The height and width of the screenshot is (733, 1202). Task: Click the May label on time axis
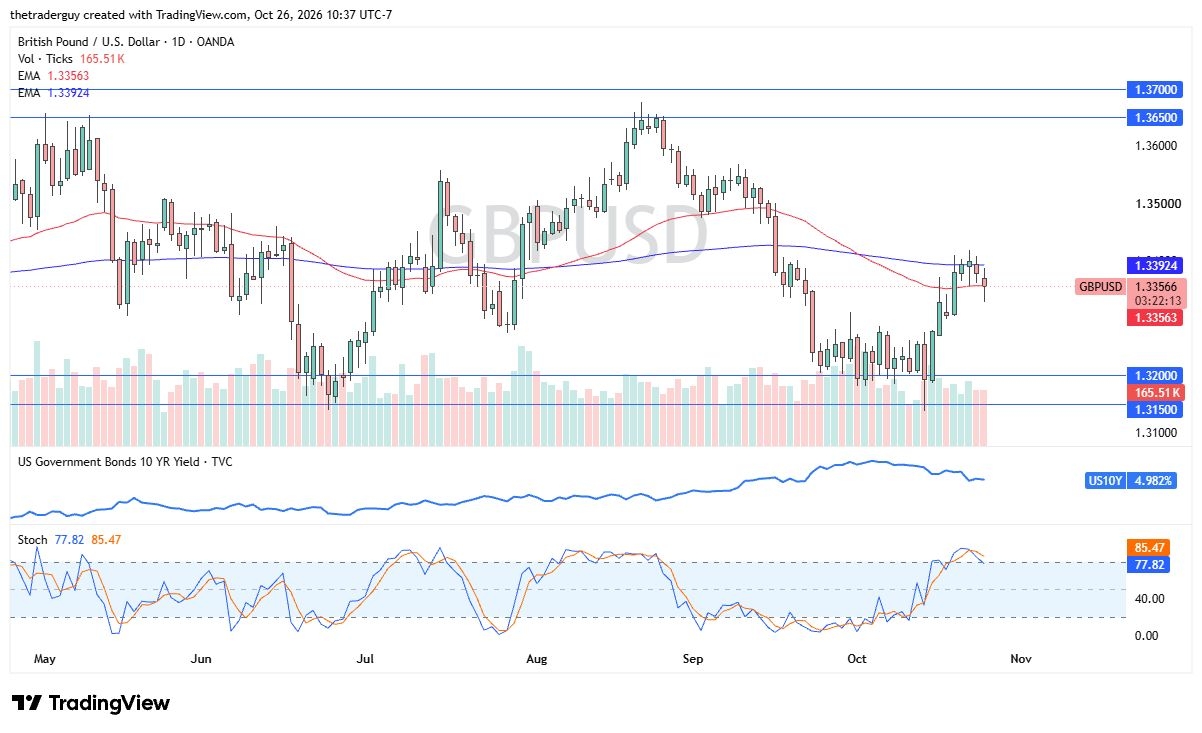[x=45, y=659]
